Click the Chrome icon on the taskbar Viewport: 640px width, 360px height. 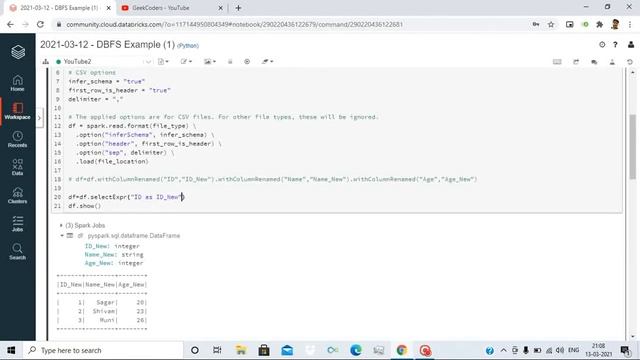point(402,351)
